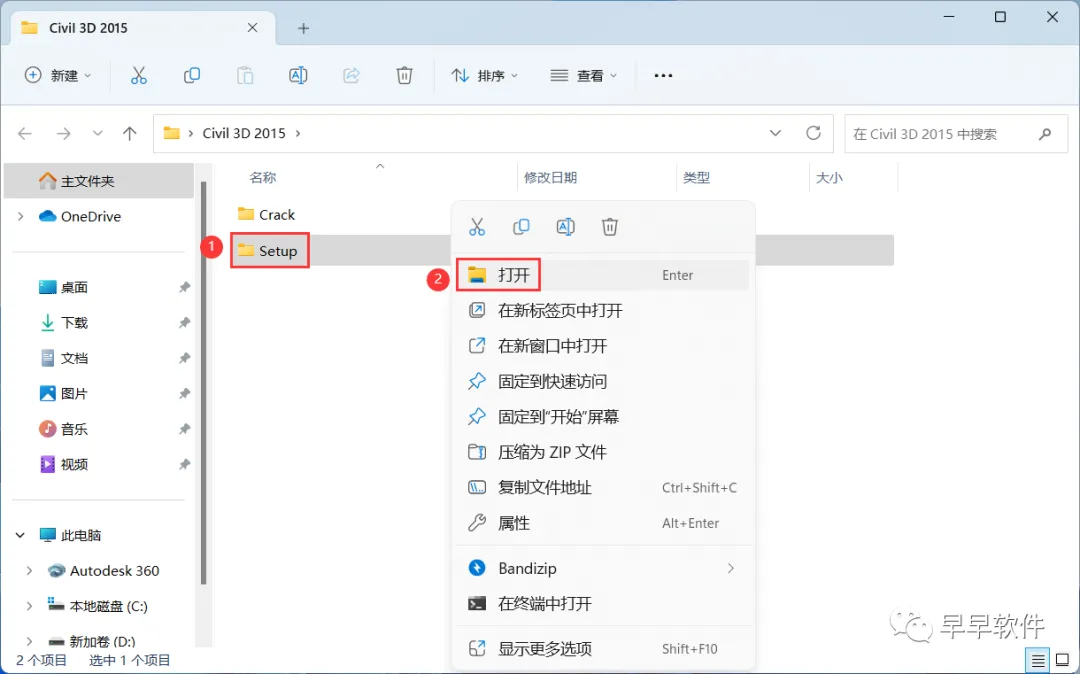Screen dimensions: 1080x674
Task: Select the Setup folder
Action: click(269, 251)
